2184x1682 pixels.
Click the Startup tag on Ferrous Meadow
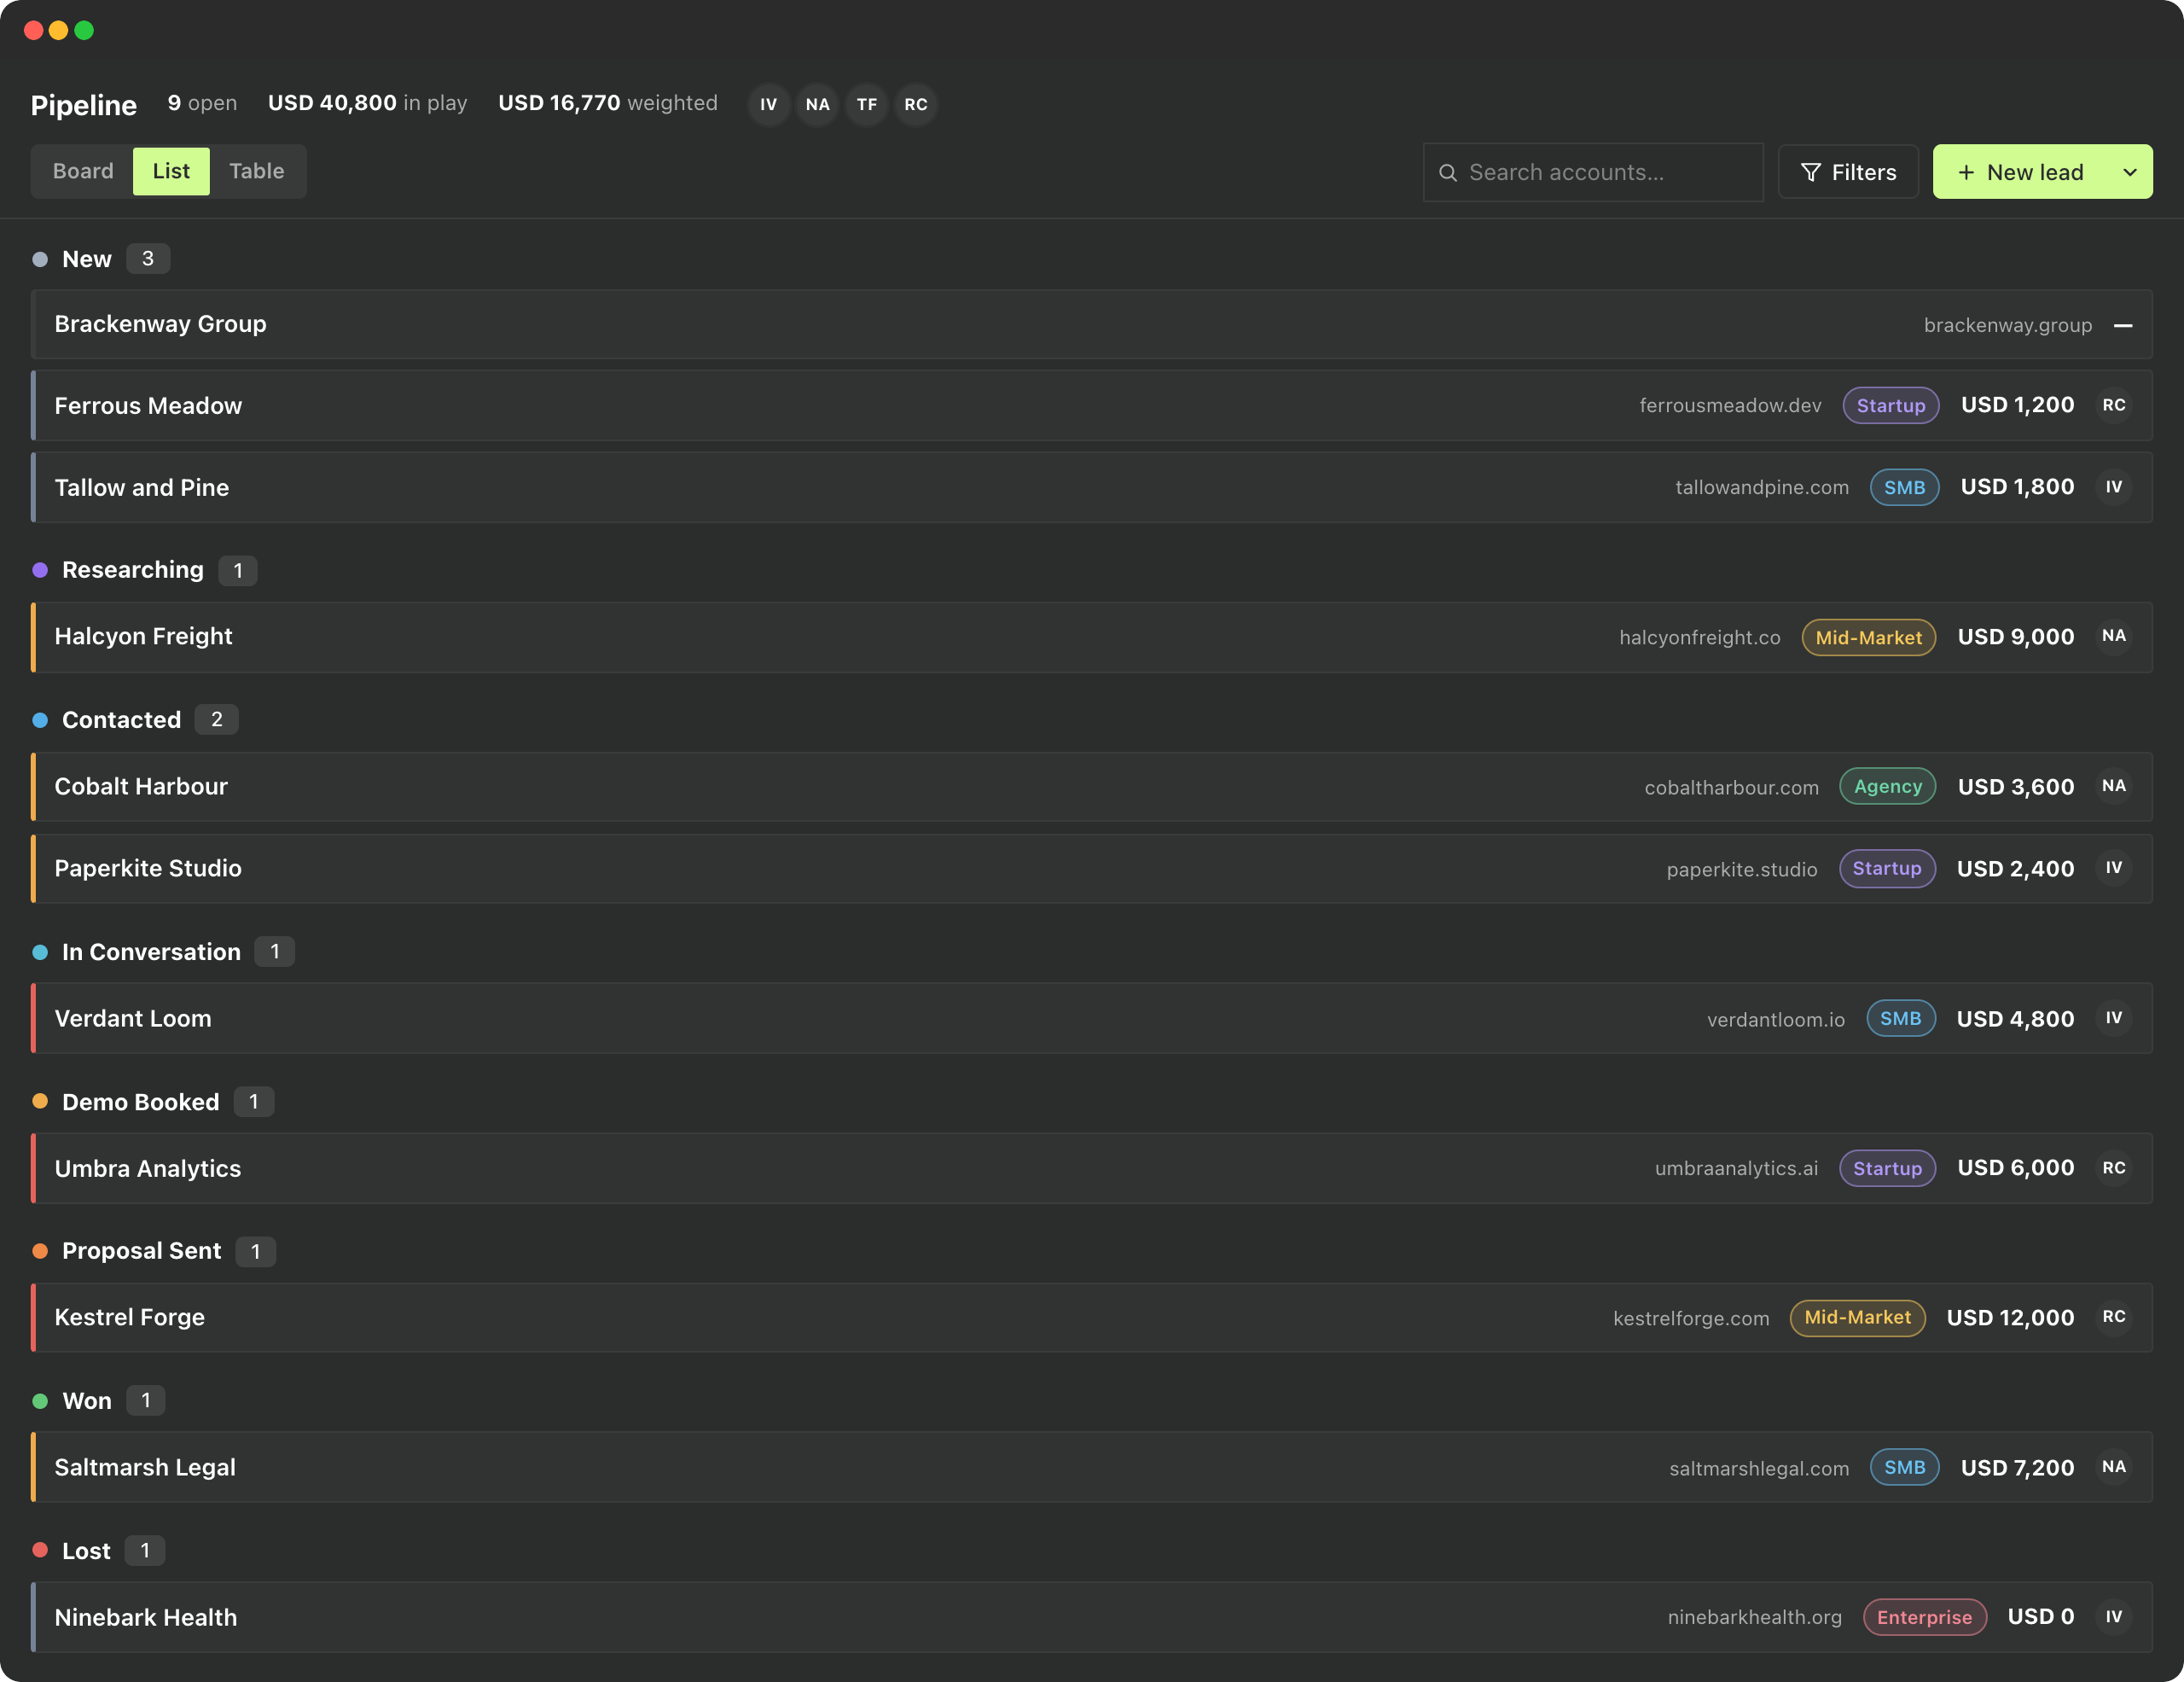[x=1890, y=405]
